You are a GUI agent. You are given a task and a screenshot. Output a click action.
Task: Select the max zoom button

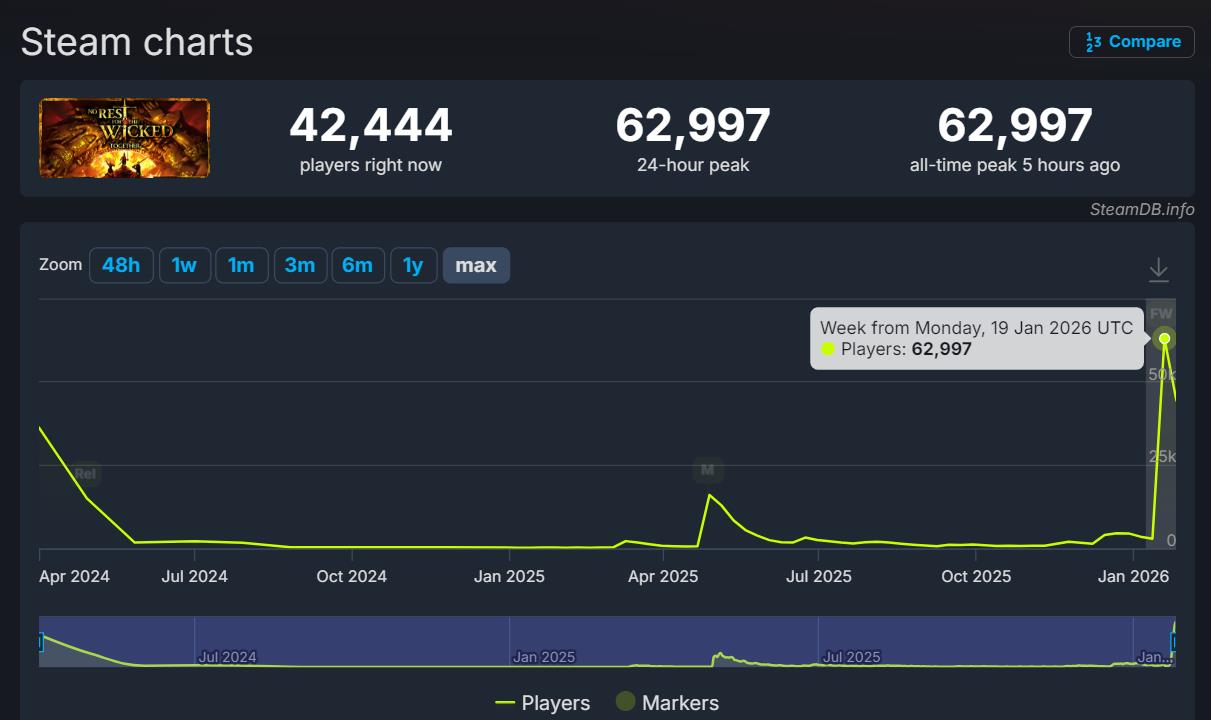pos(476,265)
